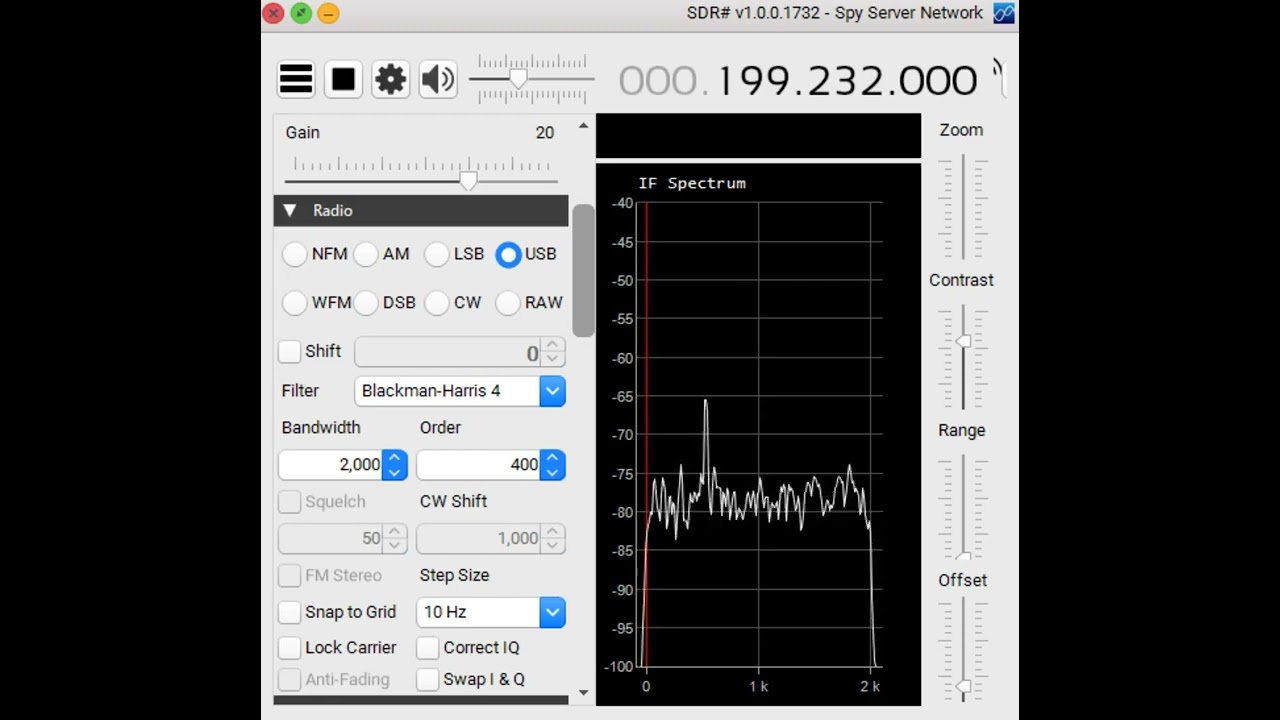Toggle the Swap I & Q checkbox
The width and height of the screenshot is (1280, 720).
(x=428, y=679)
